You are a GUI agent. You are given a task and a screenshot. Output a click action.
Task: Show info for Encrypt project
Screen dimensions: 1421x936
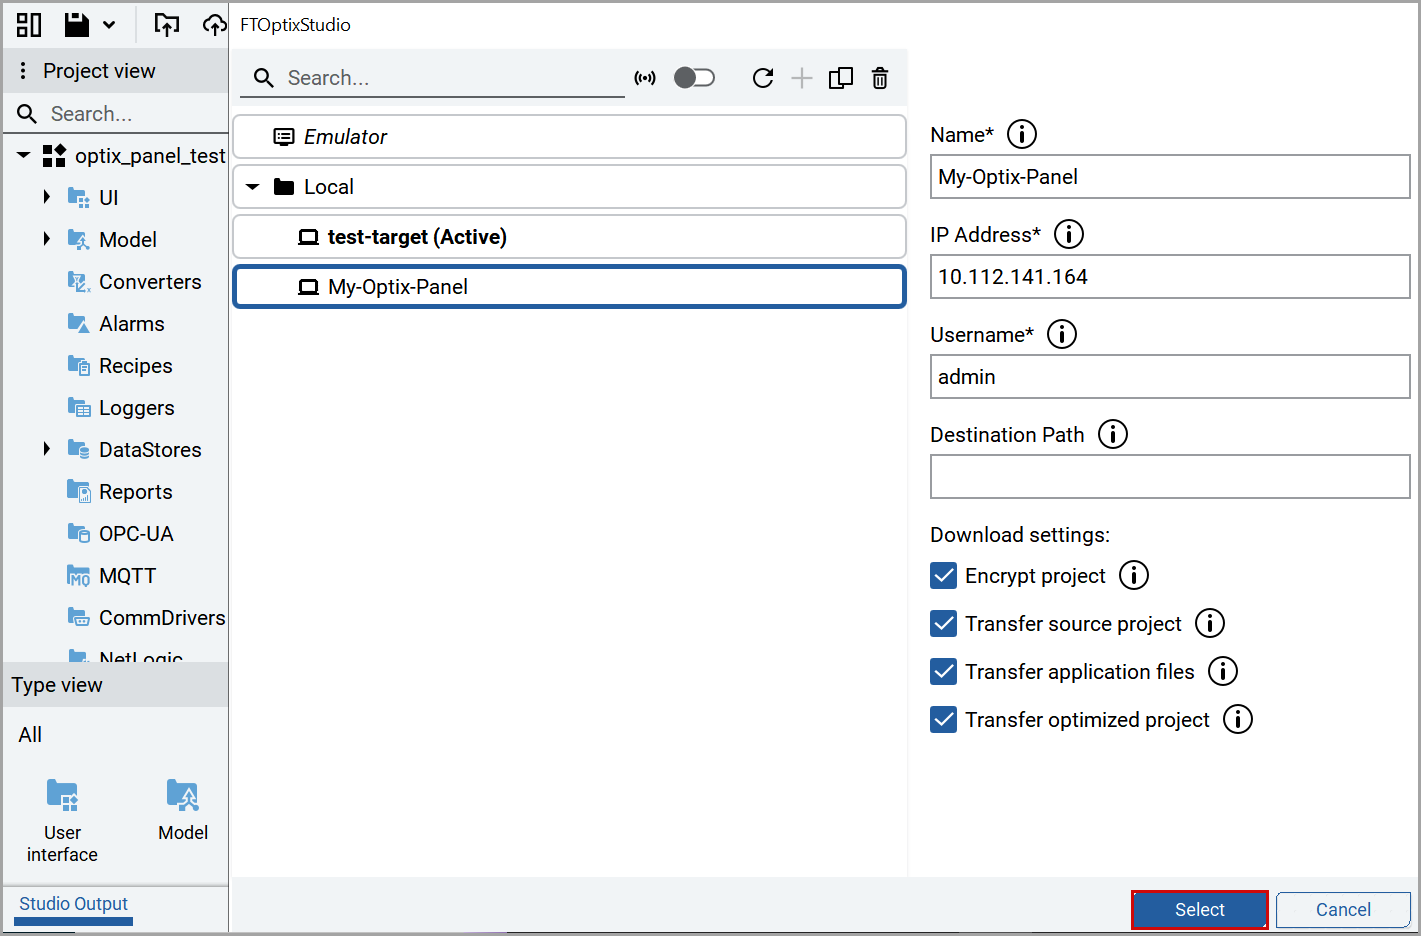pos(1134,575)
